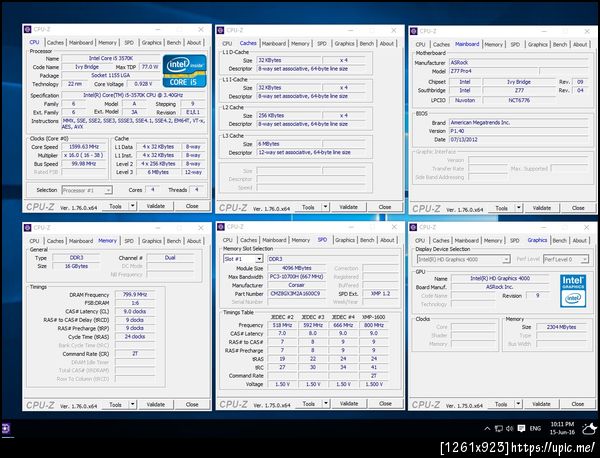This screenshot has width=600, height=458.
Task: Click the Code Name value 'Ivy Bridge' in the CPU tab window
Action: point(87,67)
